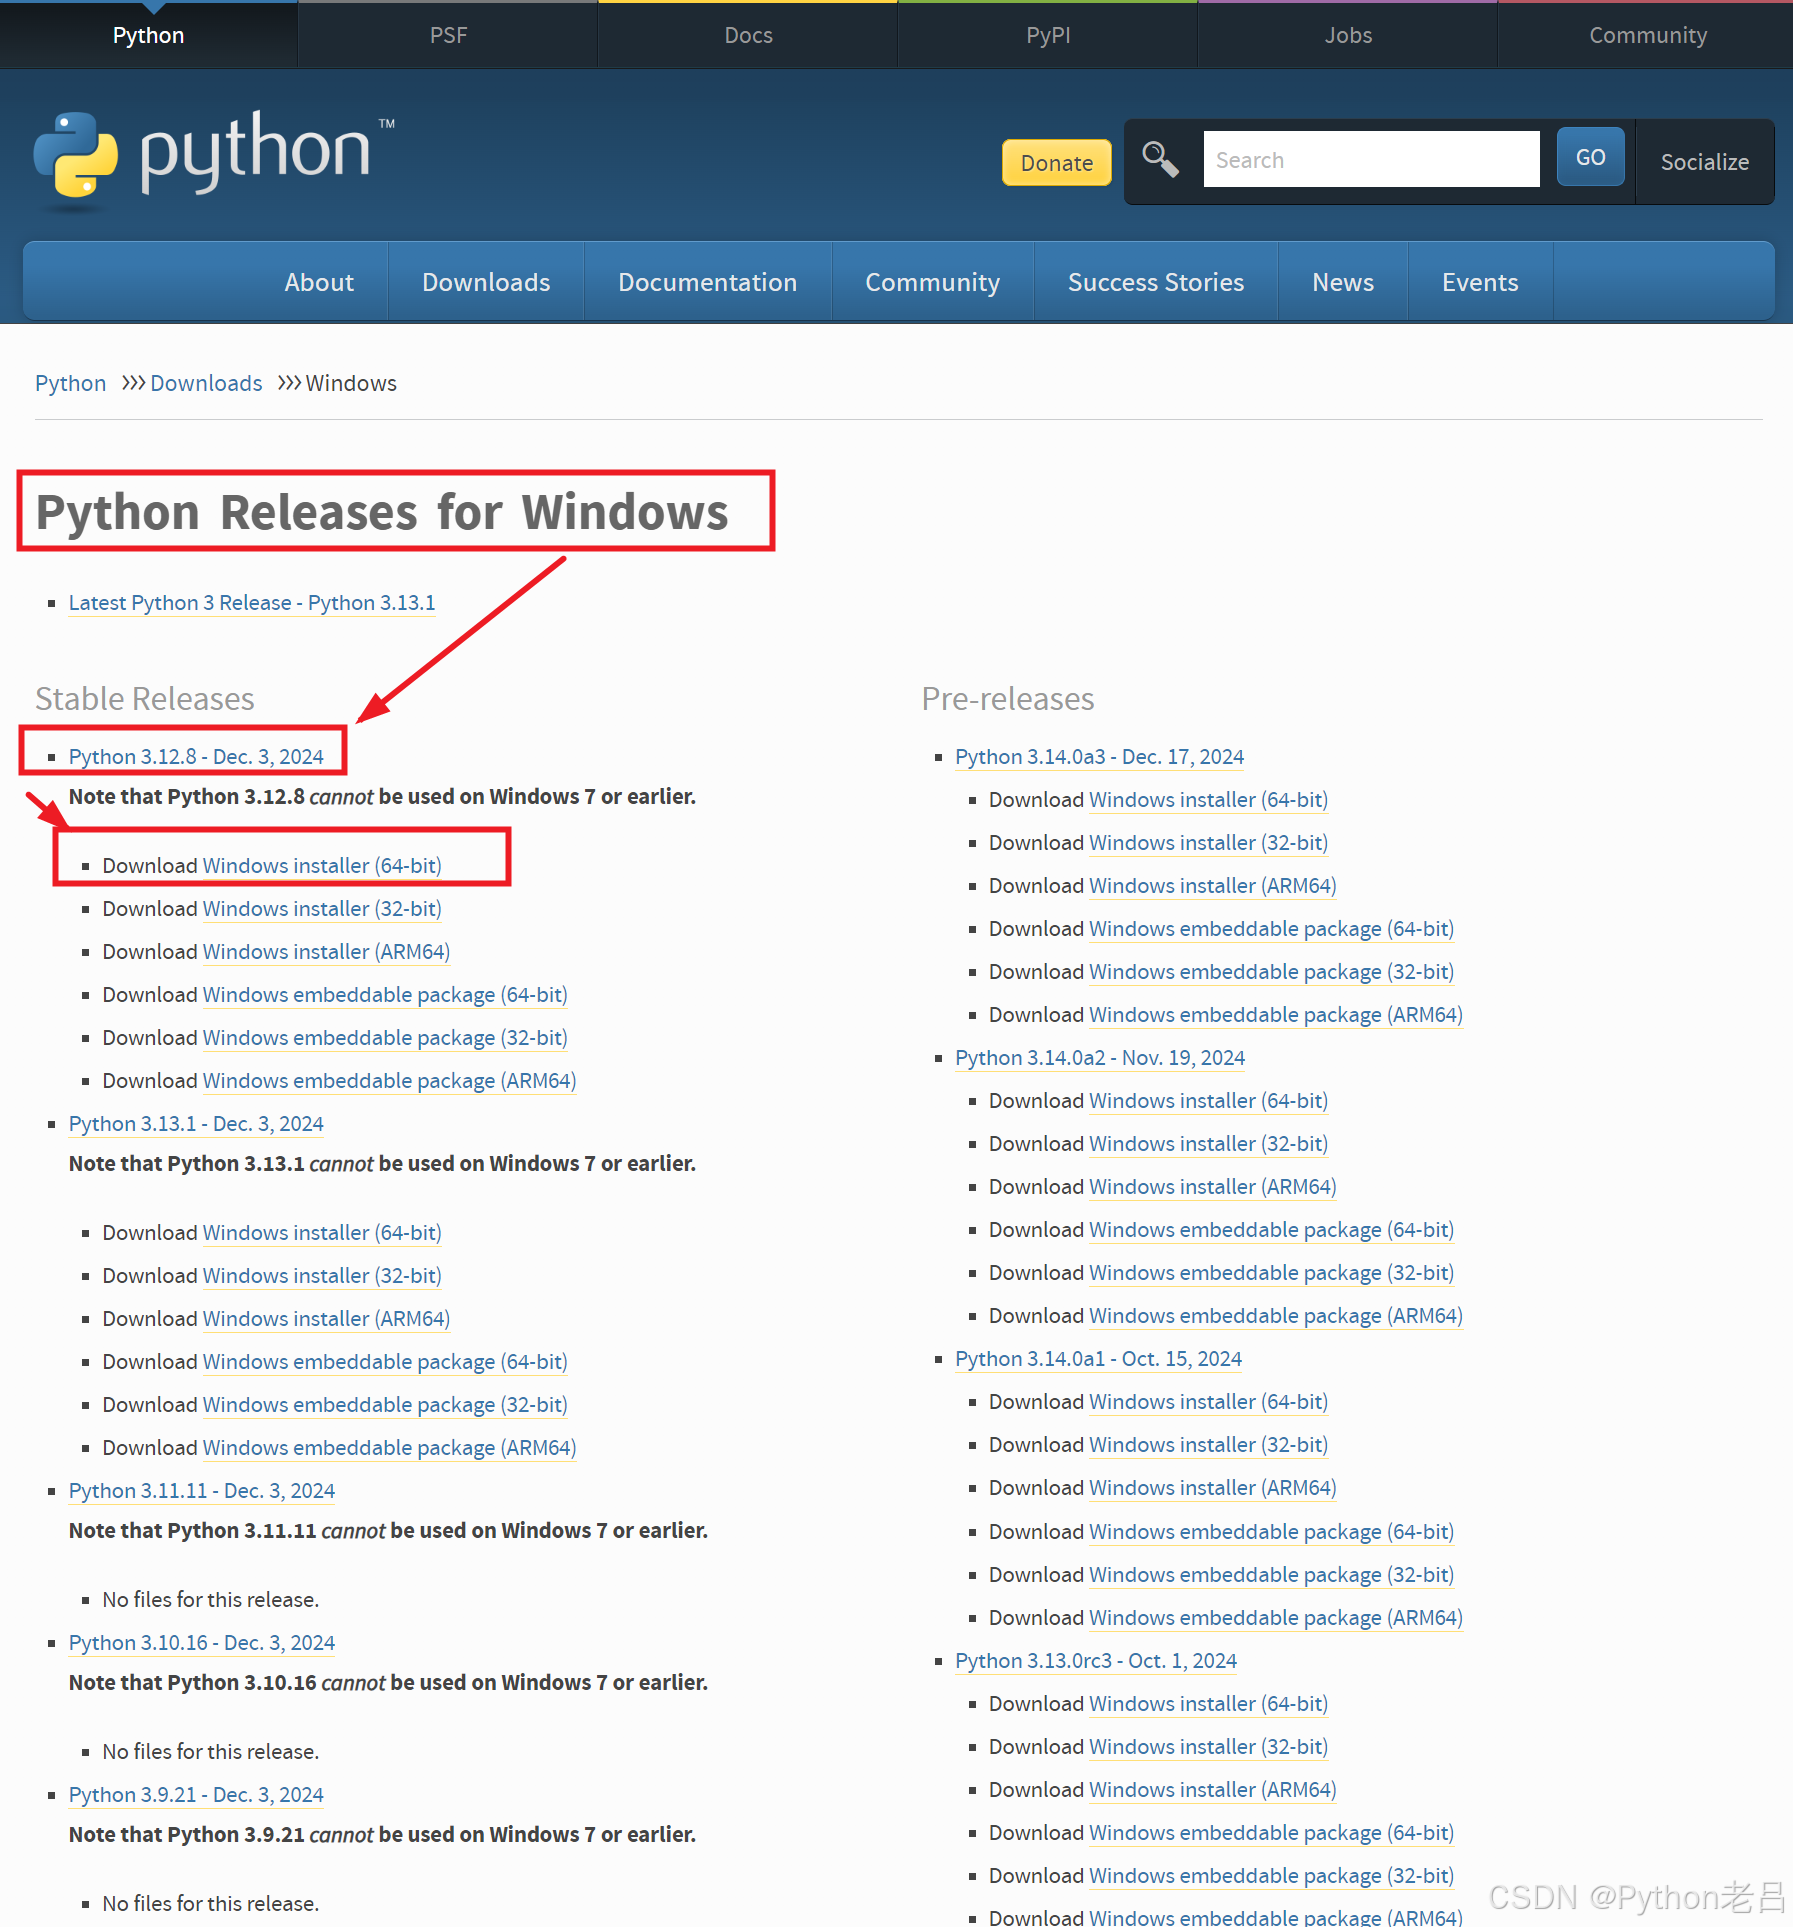Open Latest Python 3 Release - Python 3.13.1 link
The image size is (1793, 1927).
coord(252,603)
